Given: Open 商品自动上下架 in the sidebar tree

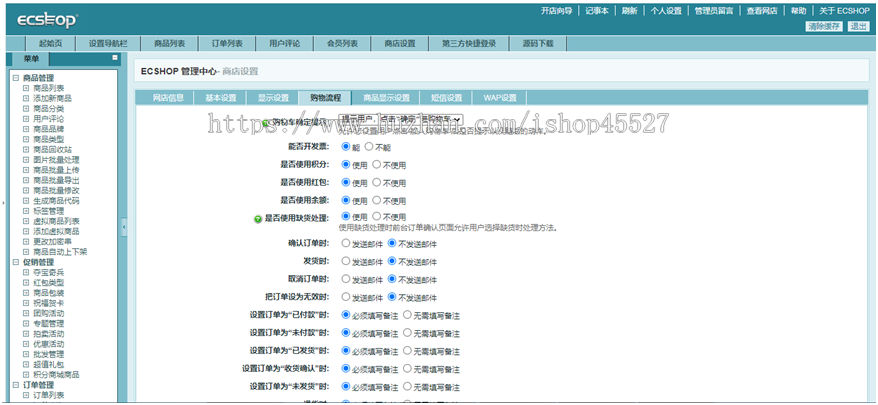Looking at the screenshot, I should point(60,252).
